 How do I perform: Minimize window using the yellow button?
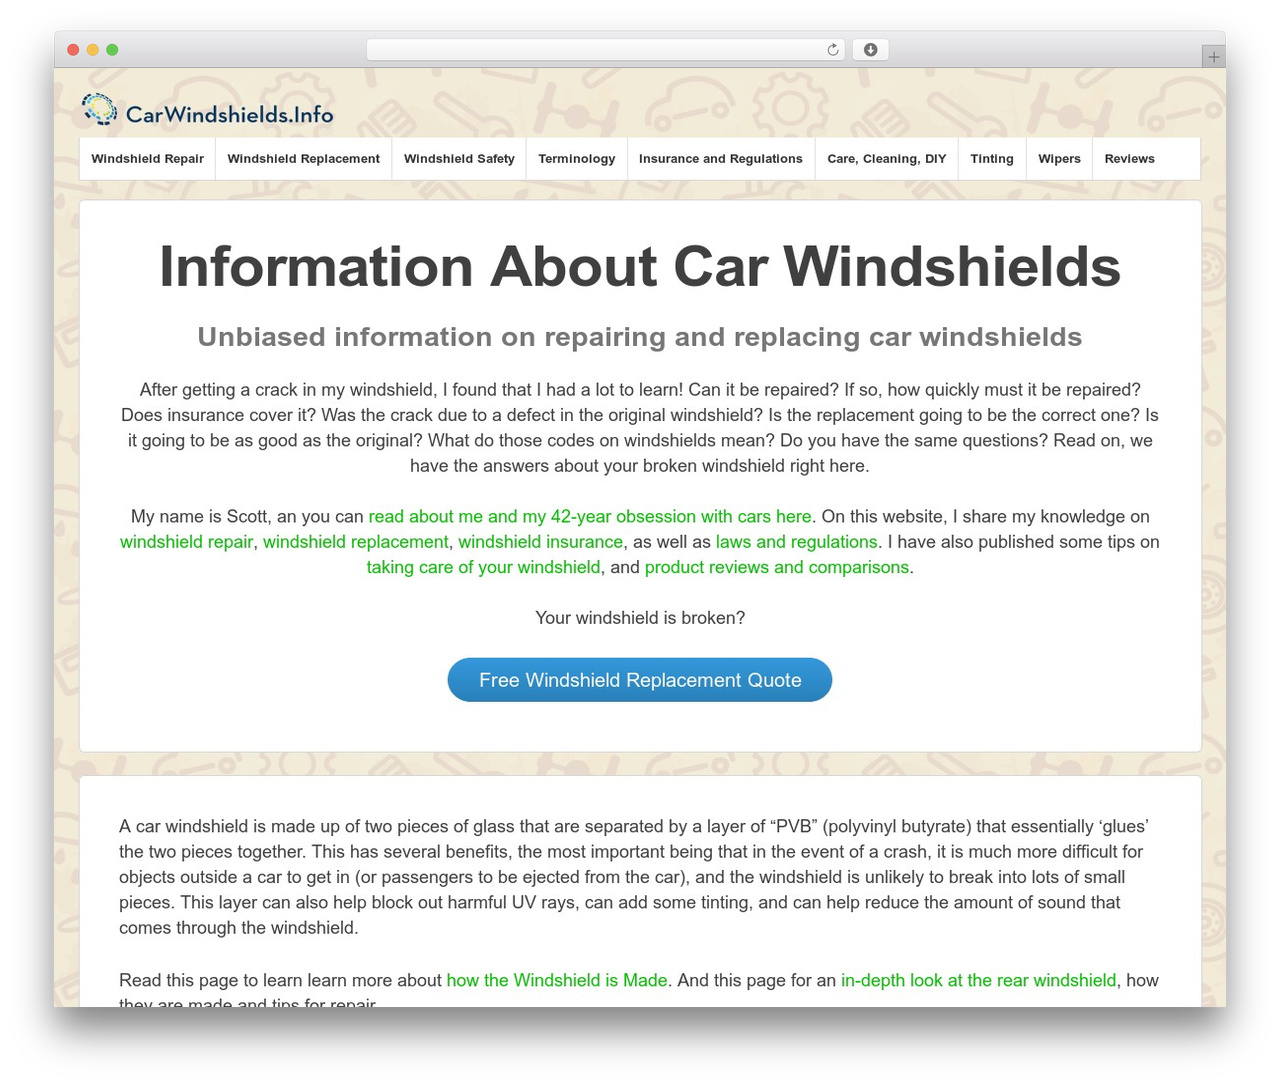click(x=93, y=50)
